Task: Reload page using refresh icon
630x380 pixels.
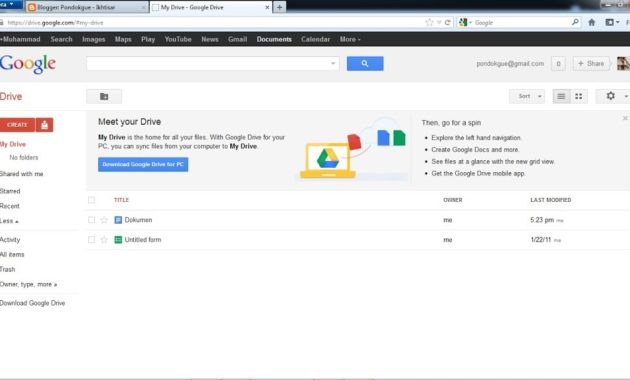Action: pos(447,22)
